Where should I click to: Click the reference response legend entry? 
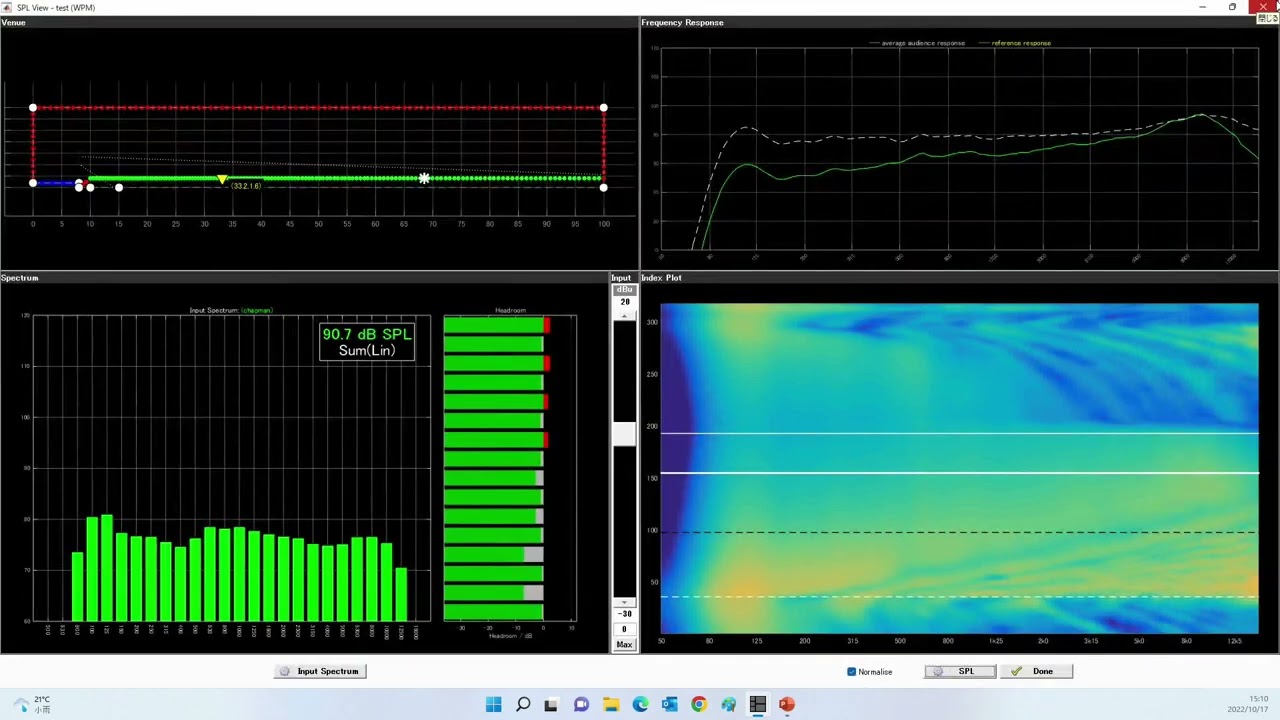(1015, 43)
